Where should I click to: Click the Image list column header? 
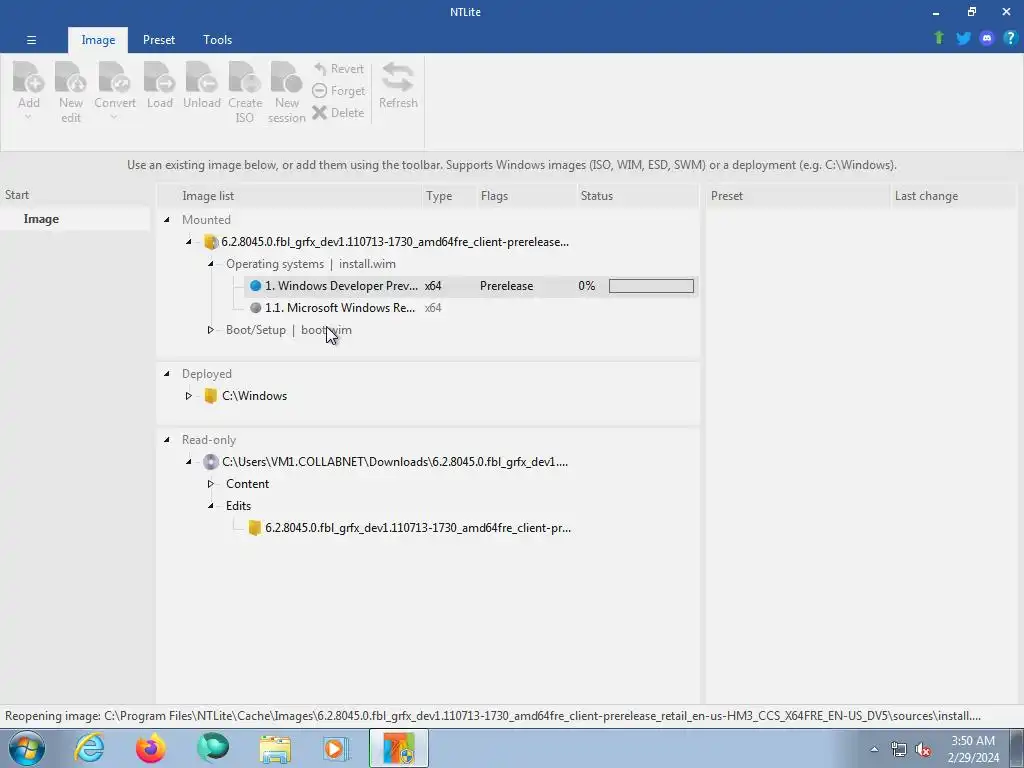(290, 196)
